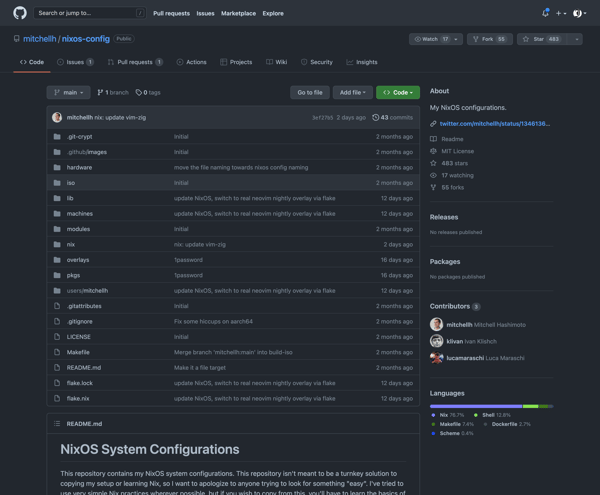Switch to the repository Pull requests tab
Image resolution: width=600 pixels, height=495 pixels.
(135, 62)
